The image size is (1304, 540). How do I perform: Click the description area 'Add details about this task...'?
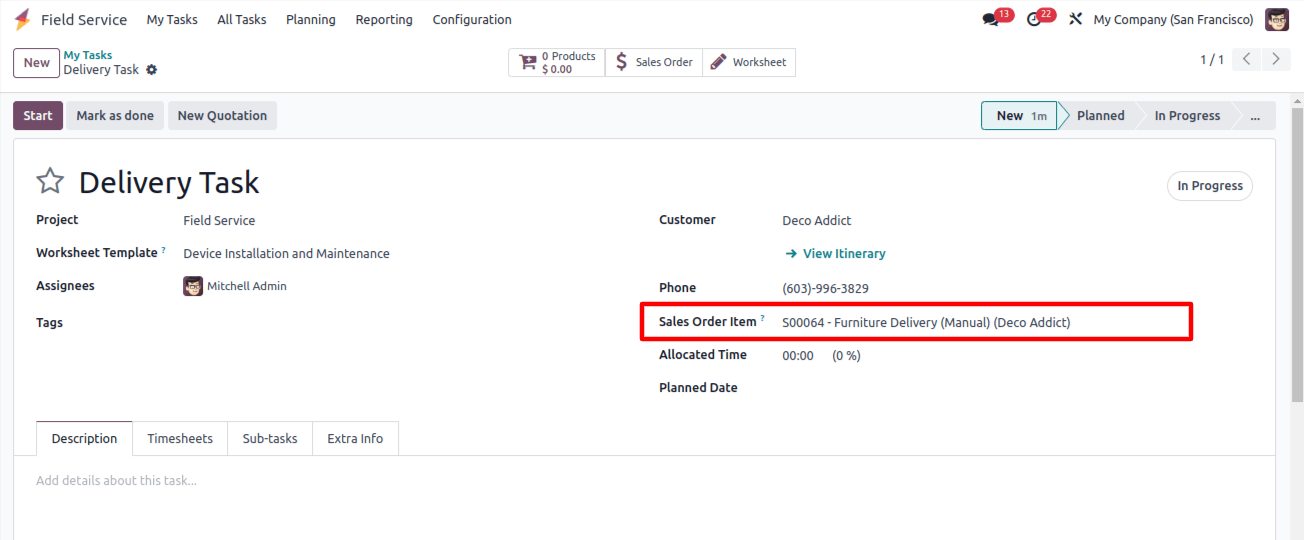point(117,481)
